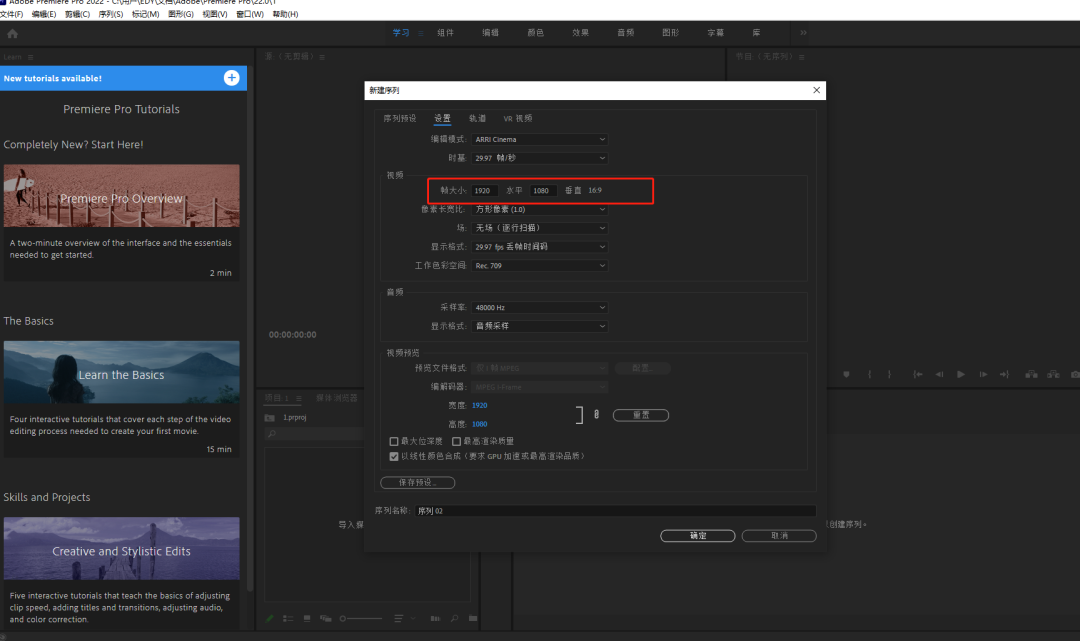Image resolution: width=1080 pixels, height=641 pixels.
Task: Click the Add Marker icon in Program monitor
Action: click(x=847, y=375)
